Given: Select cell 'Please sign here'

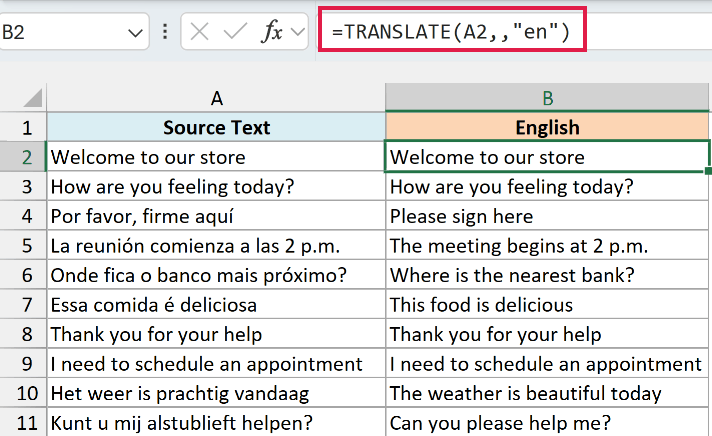Looking at the screenshot, I should [547, 216].
